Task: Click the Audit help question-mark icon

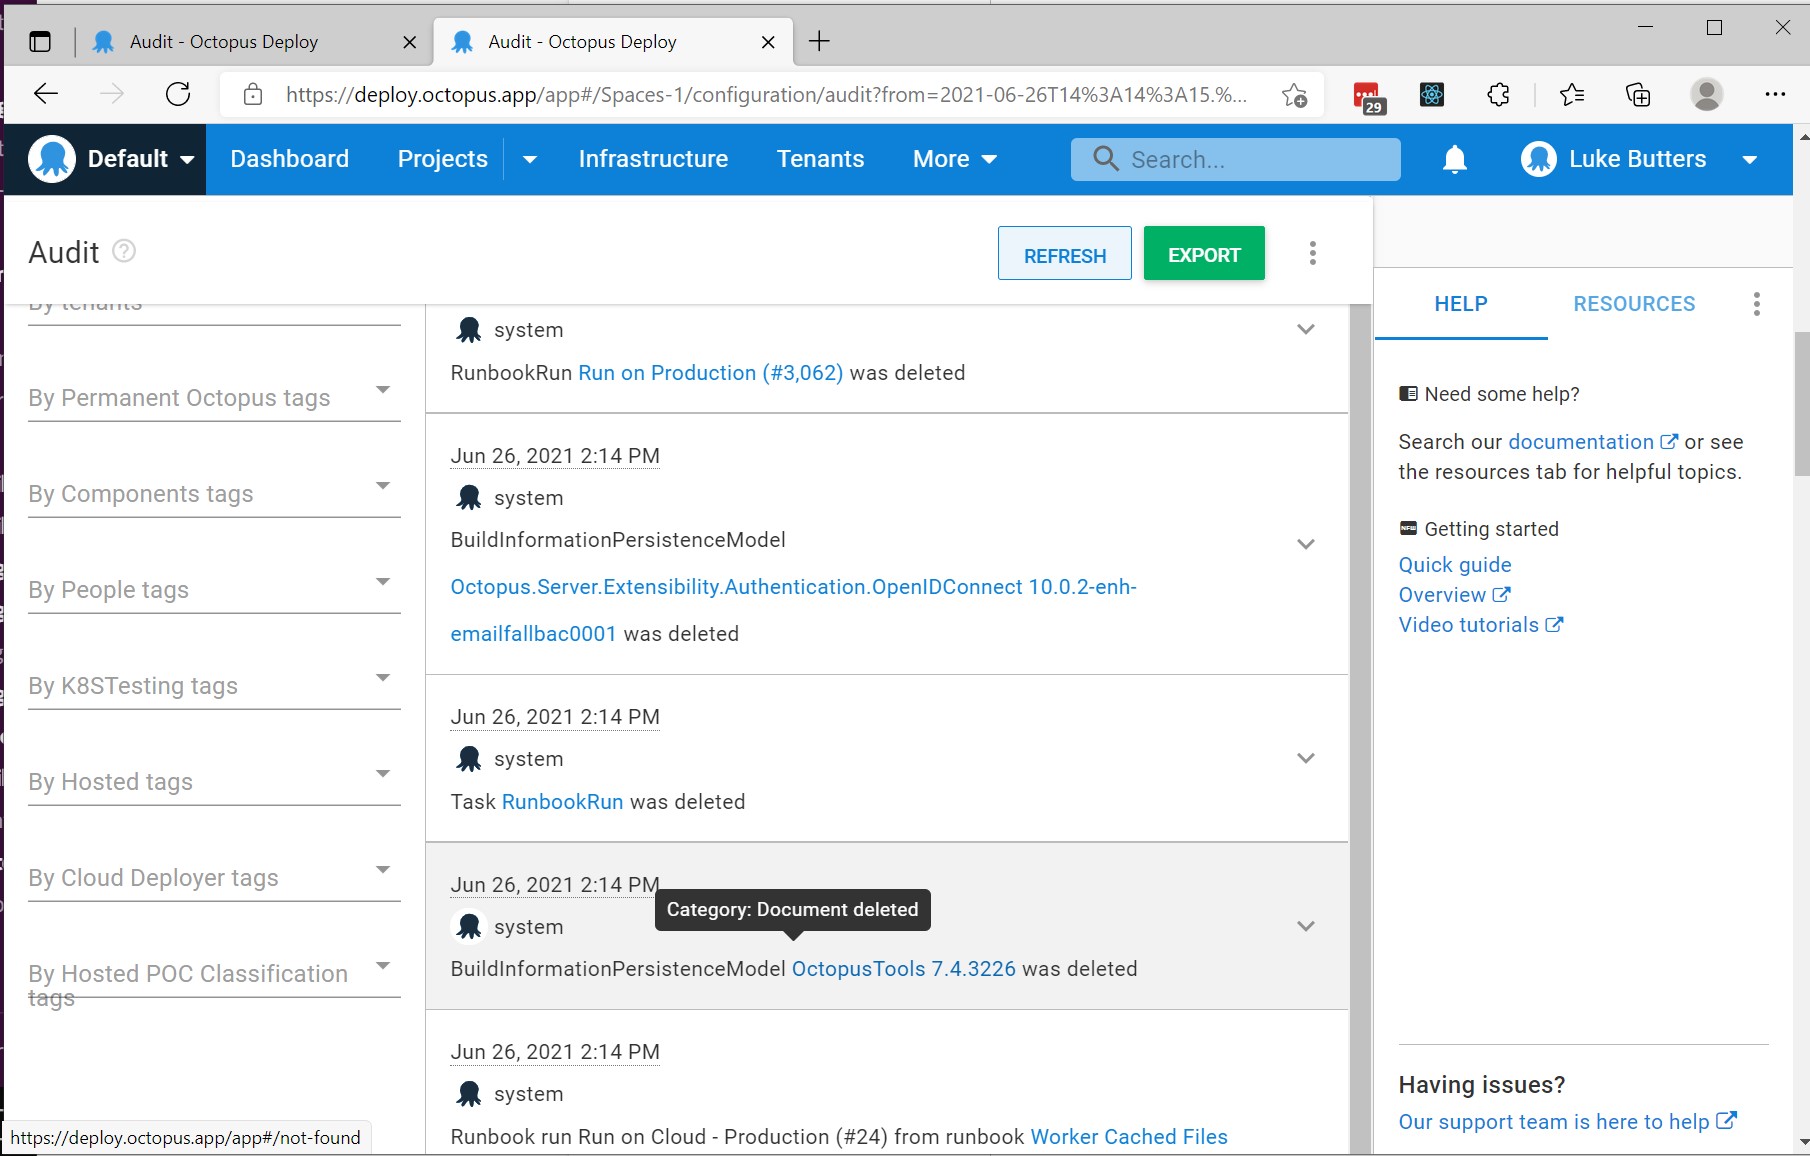Action: click(x=123, y=252)
